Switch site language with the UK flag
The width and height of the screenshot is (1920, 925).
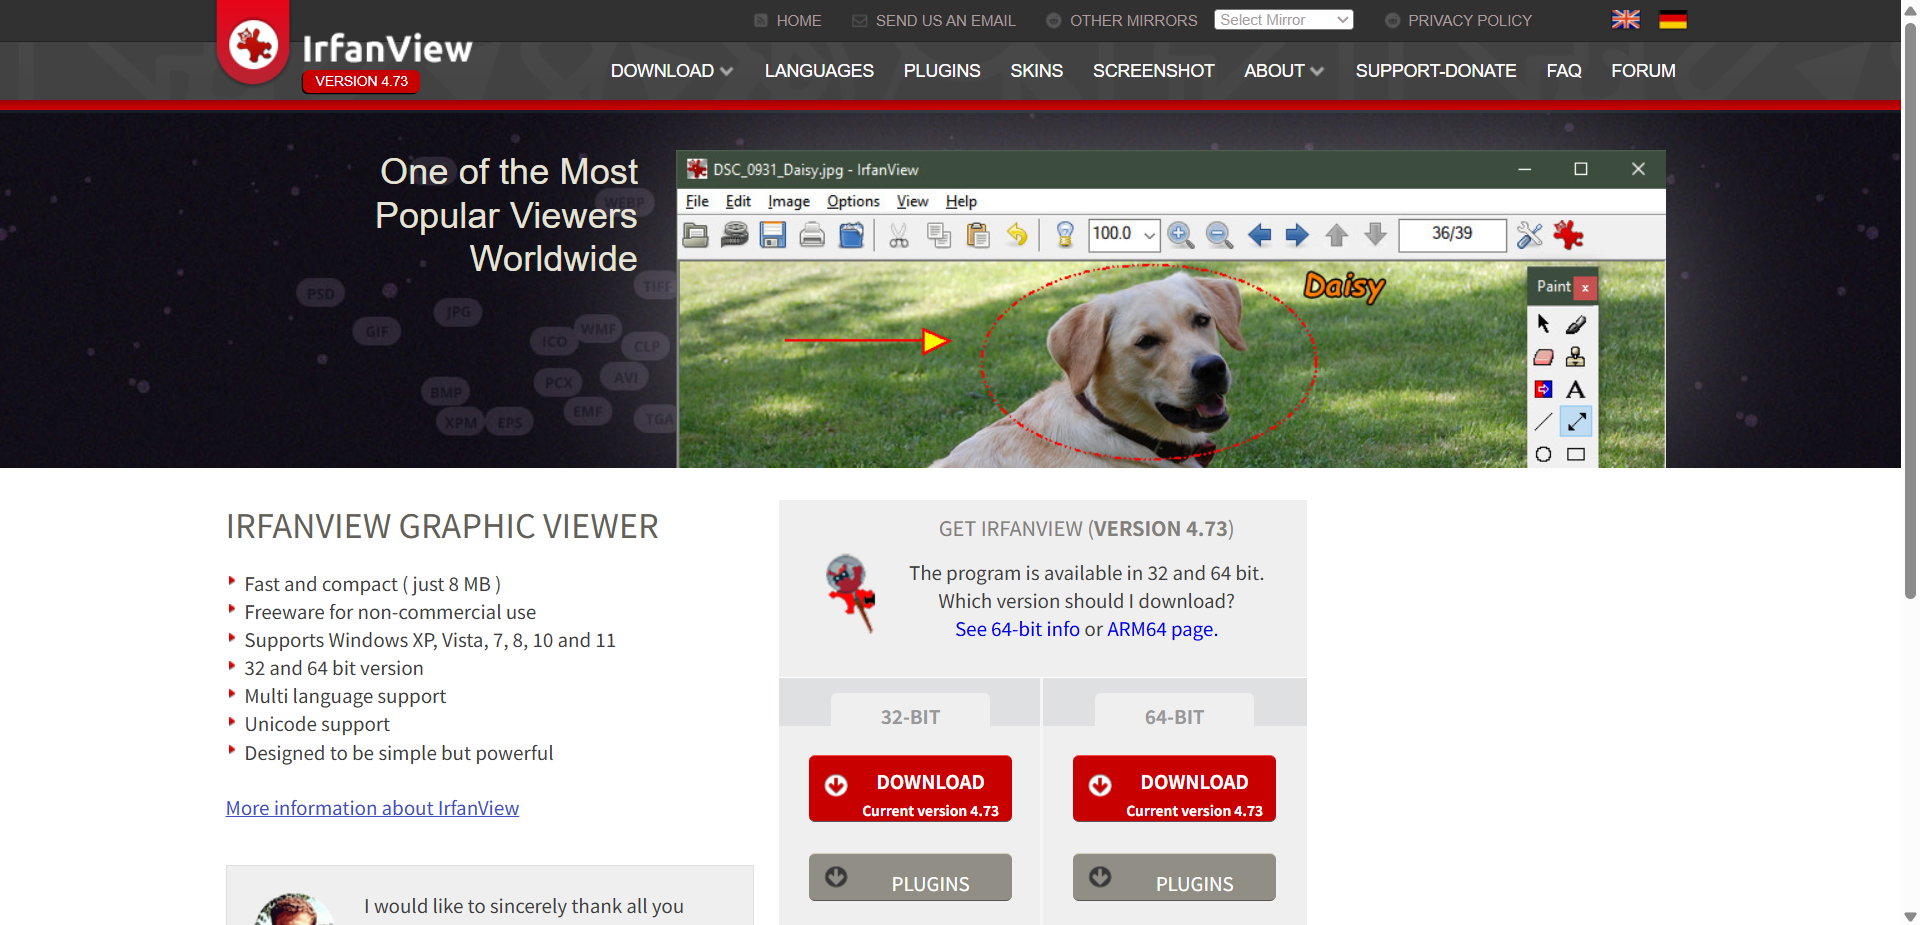pos(1626,20)
